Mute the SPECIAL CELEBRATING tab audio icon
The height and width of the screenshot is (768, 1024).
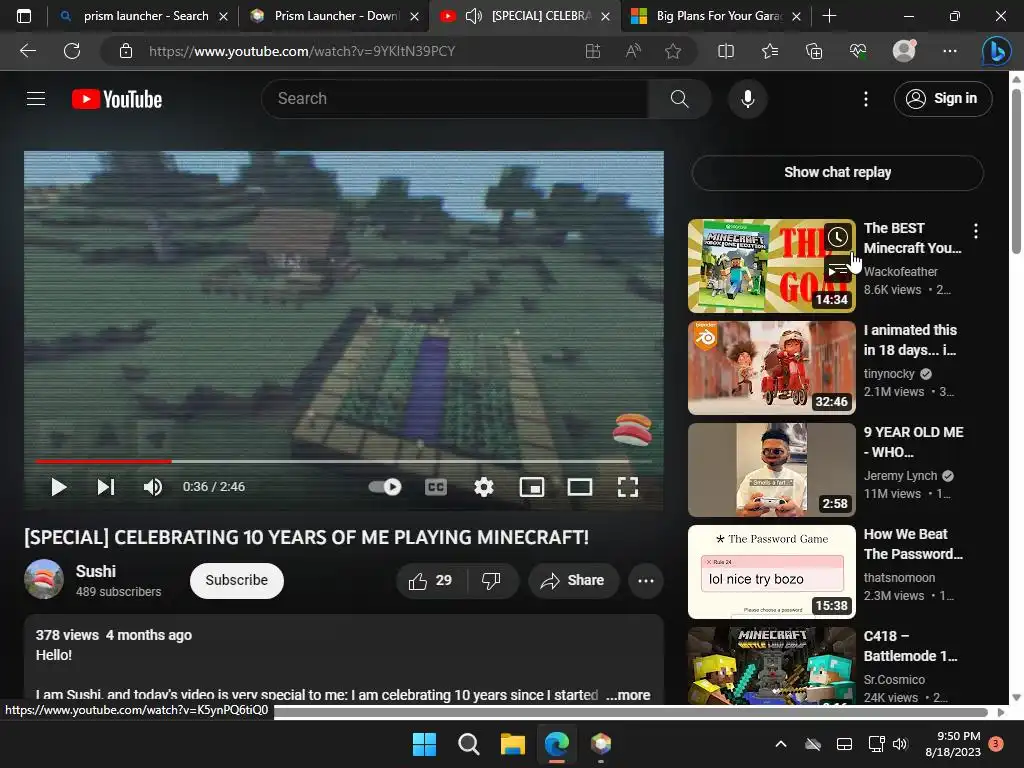(x=473, y=16)
